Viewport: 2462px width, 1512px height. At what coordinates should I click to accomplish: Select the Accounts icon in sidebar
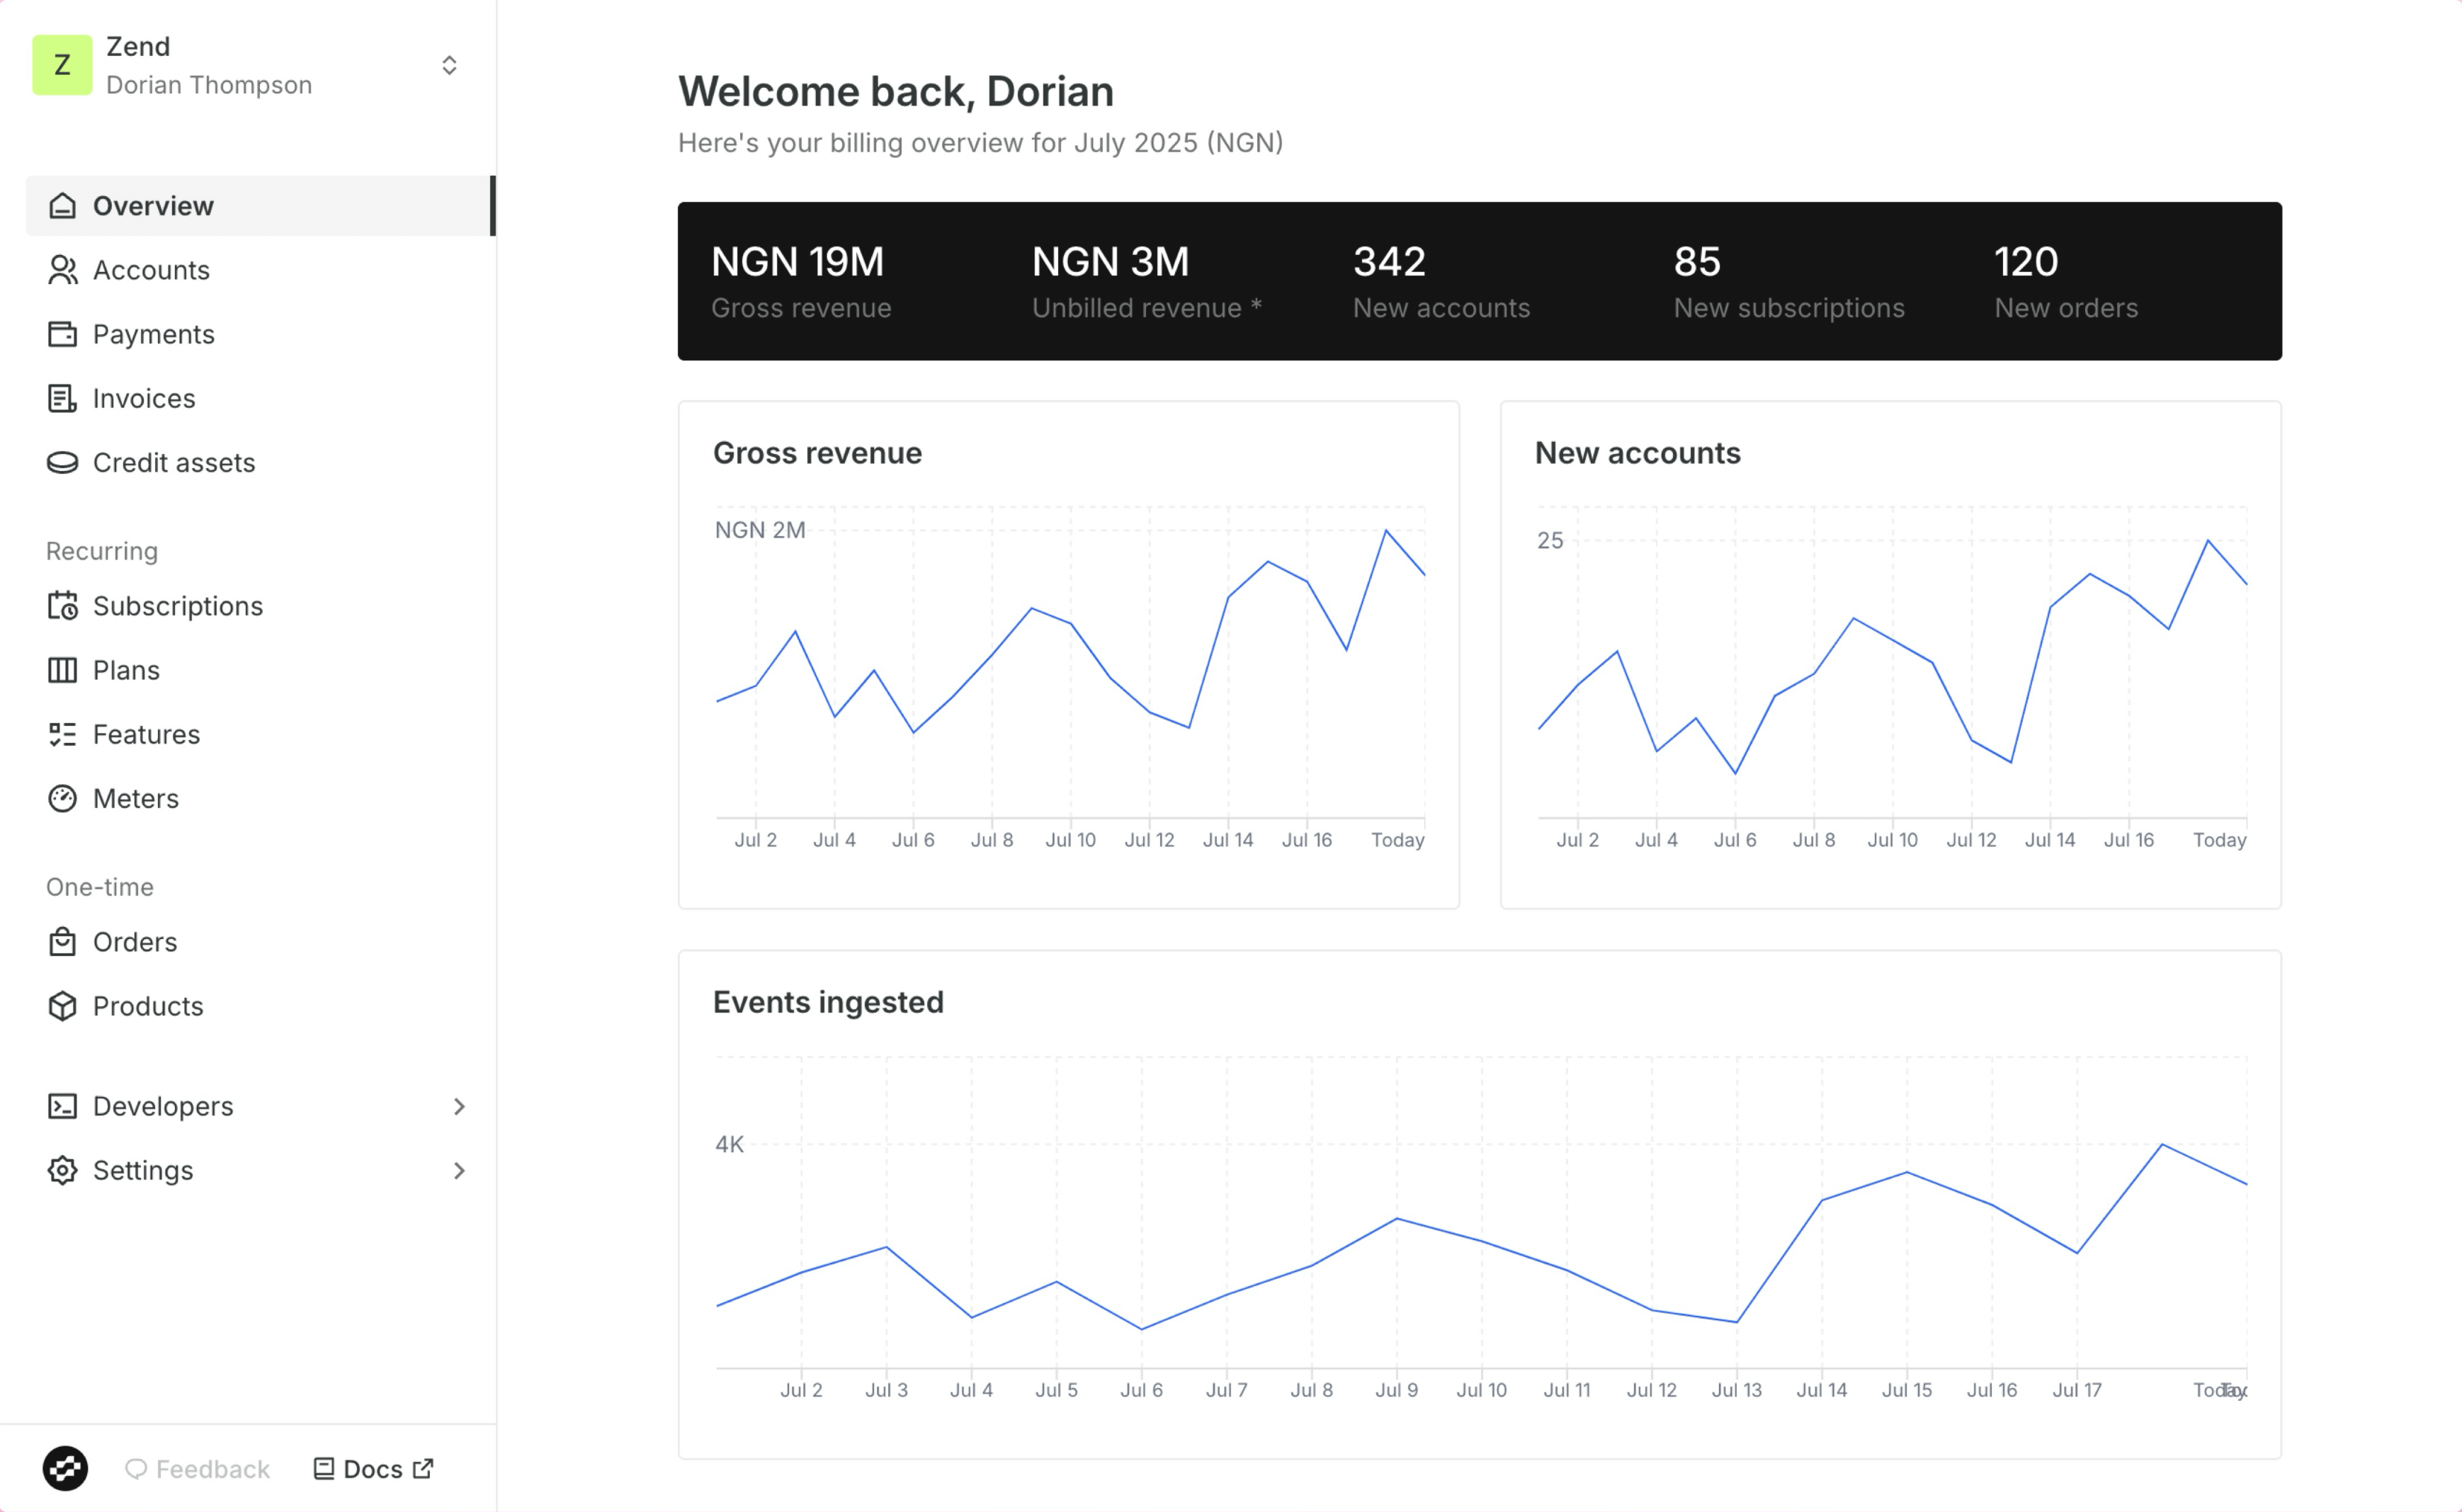[63, 270]
